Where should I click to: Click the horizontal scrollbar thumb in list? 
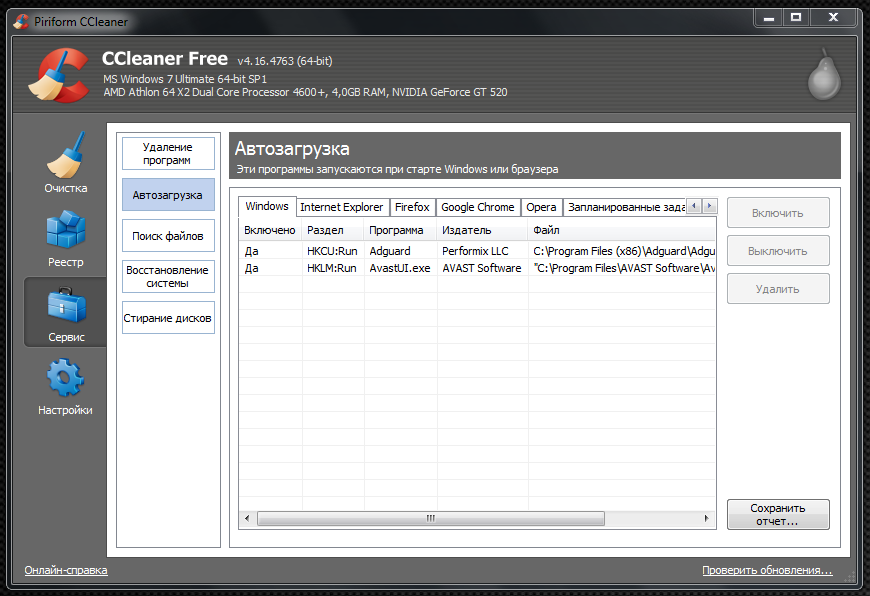(430, 519)
